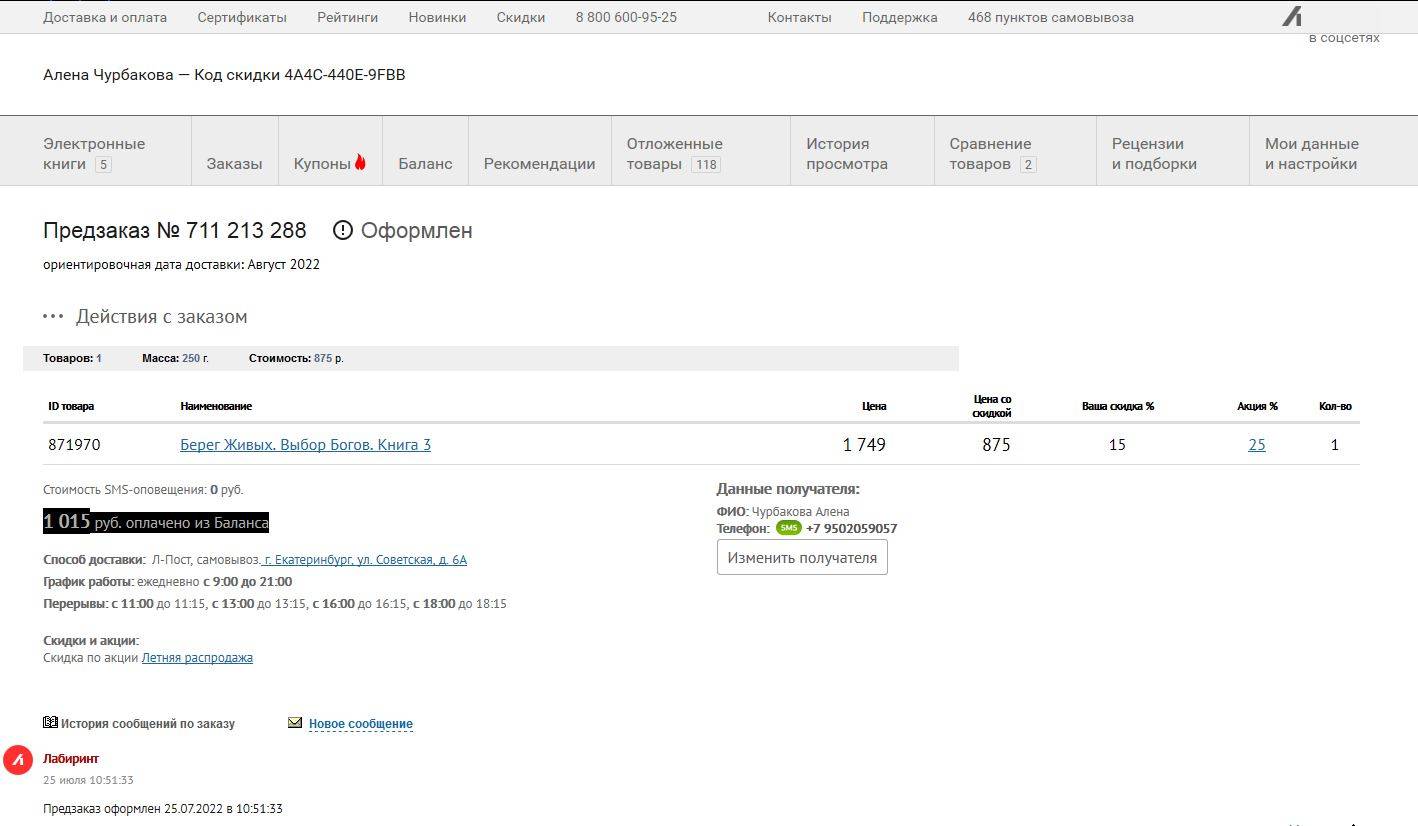This screenshot has width=1418, height=826.
Task: Click the phone number +7 9502059057
Action: [x=851, y=528]
